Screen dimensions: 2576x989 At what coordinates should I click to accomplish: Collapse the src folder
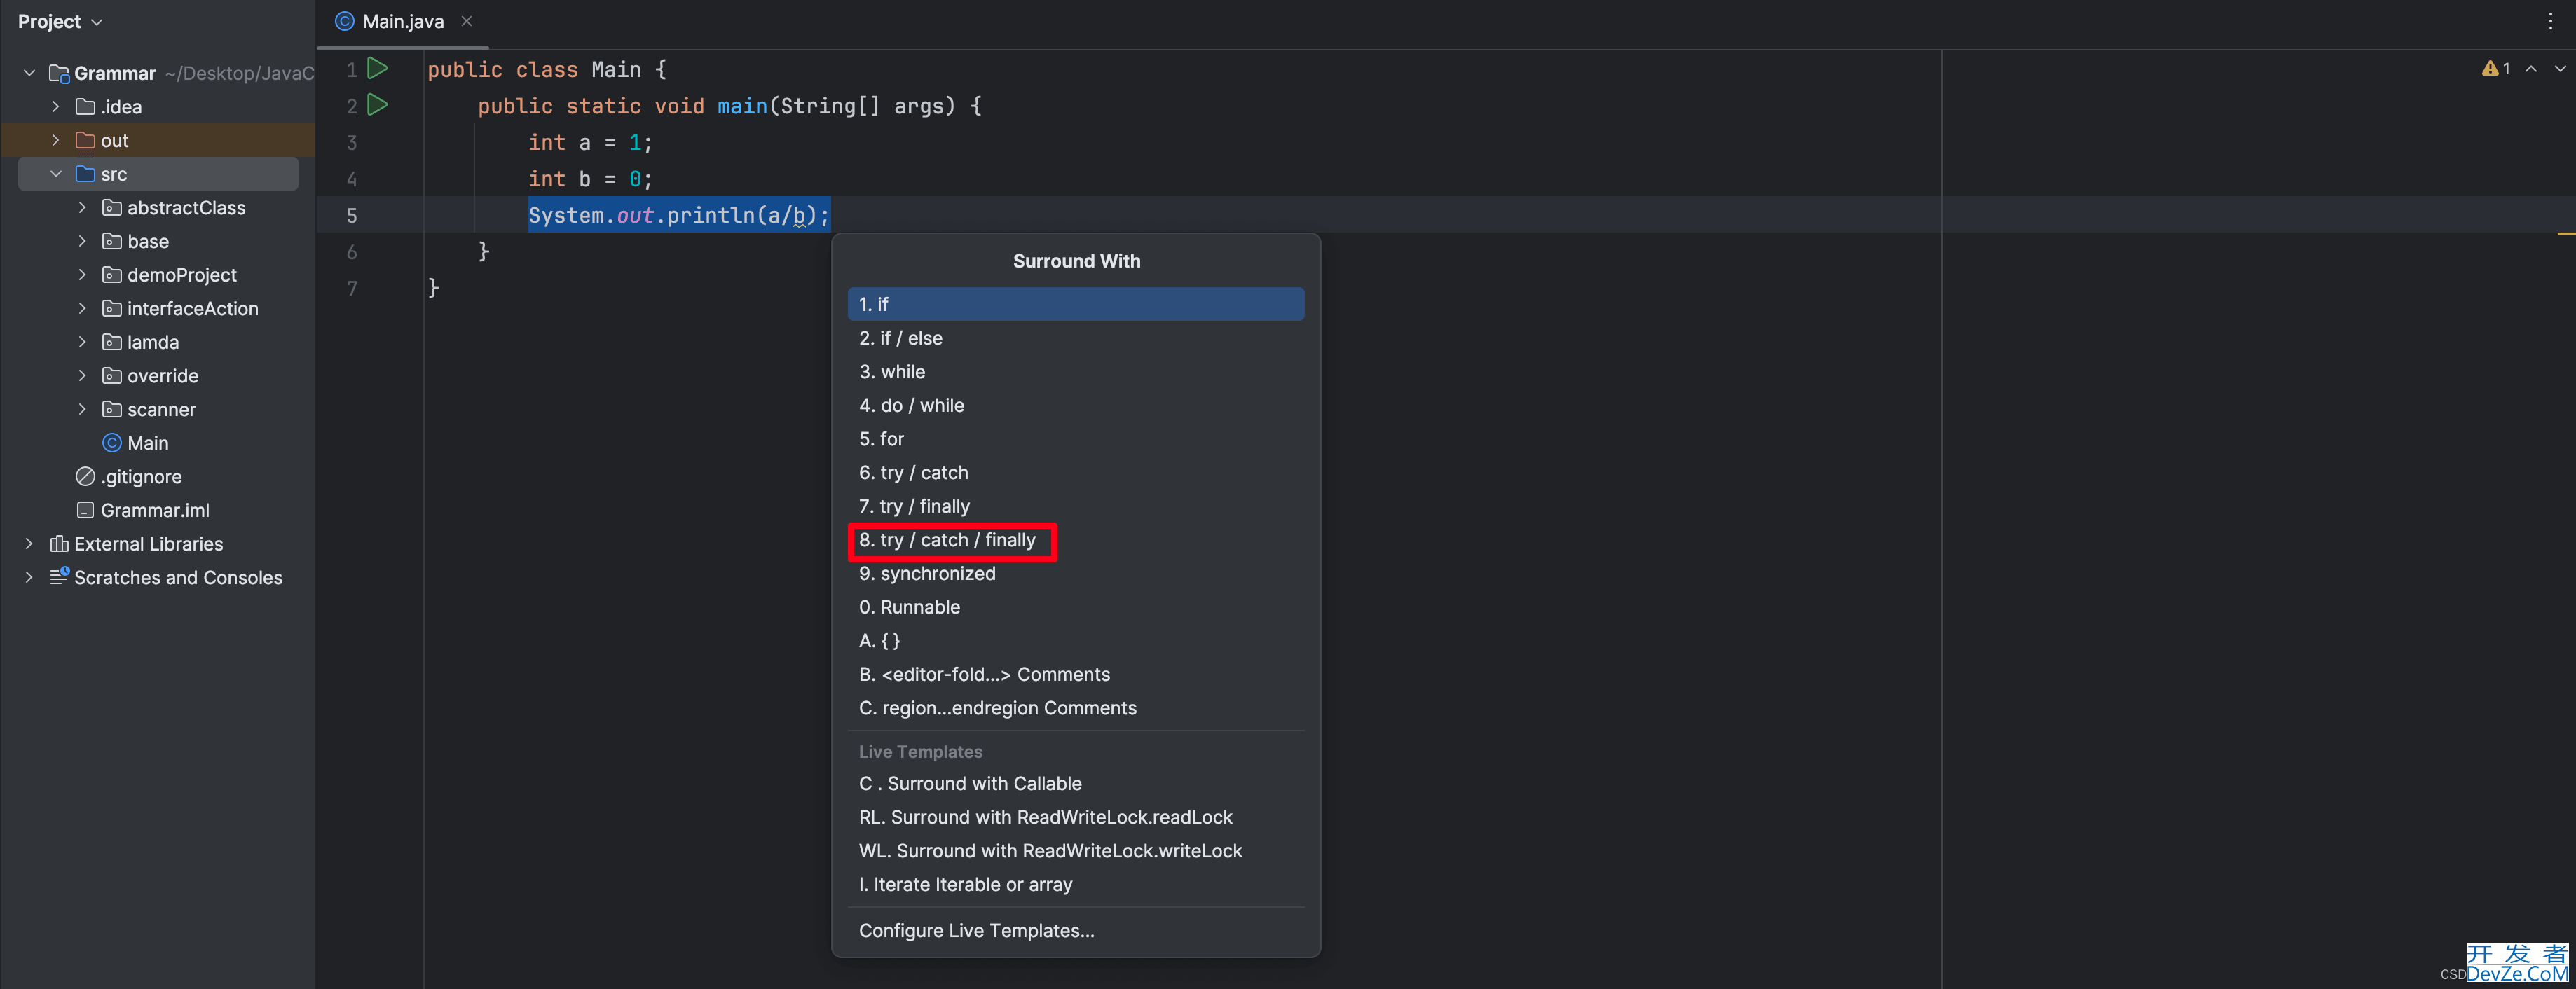56,174
